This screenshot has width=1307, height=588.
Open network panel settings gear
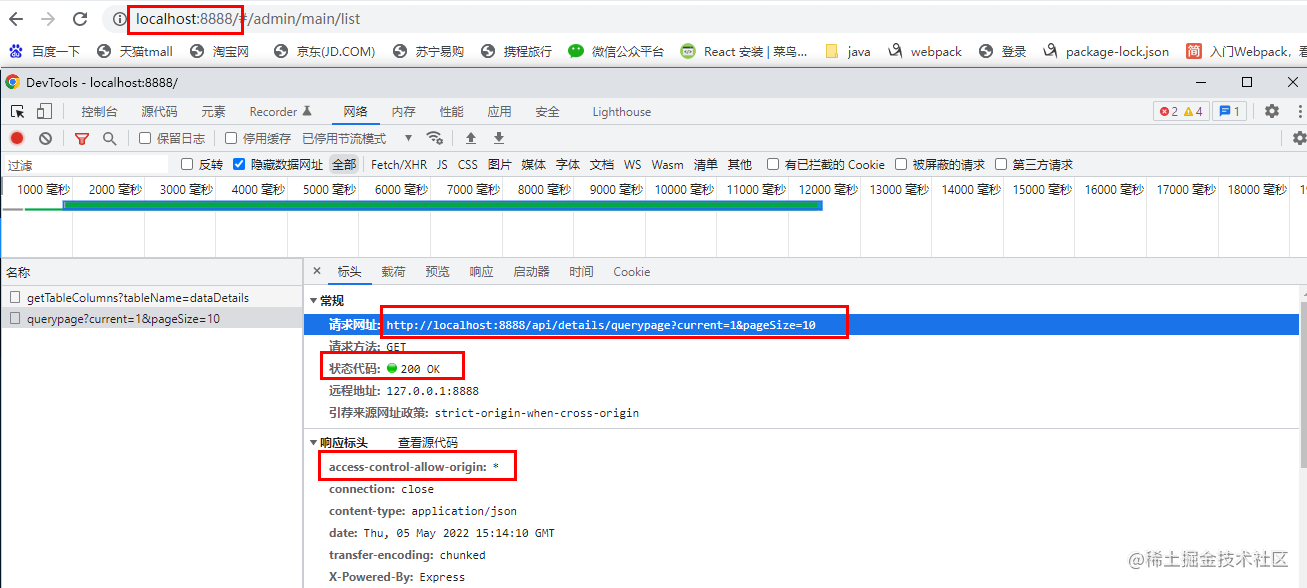click(x=1299, y=138)
